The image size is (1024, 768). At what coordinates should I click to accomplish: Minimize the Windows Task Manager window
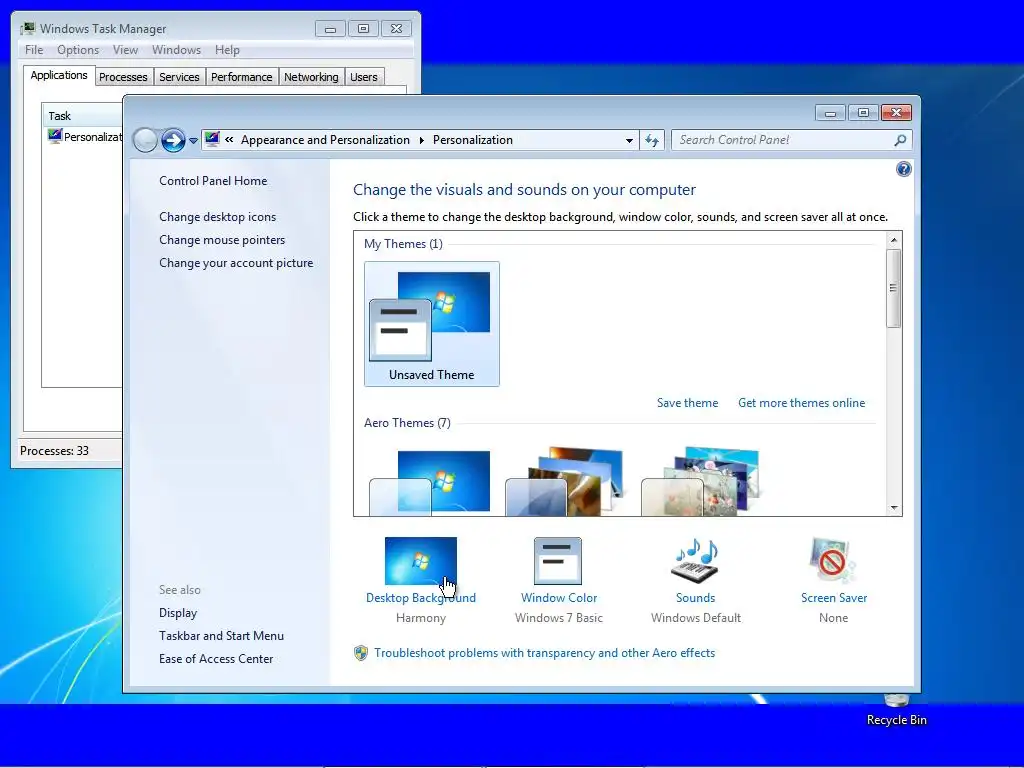pyautogui.click(x=330, y=29)
